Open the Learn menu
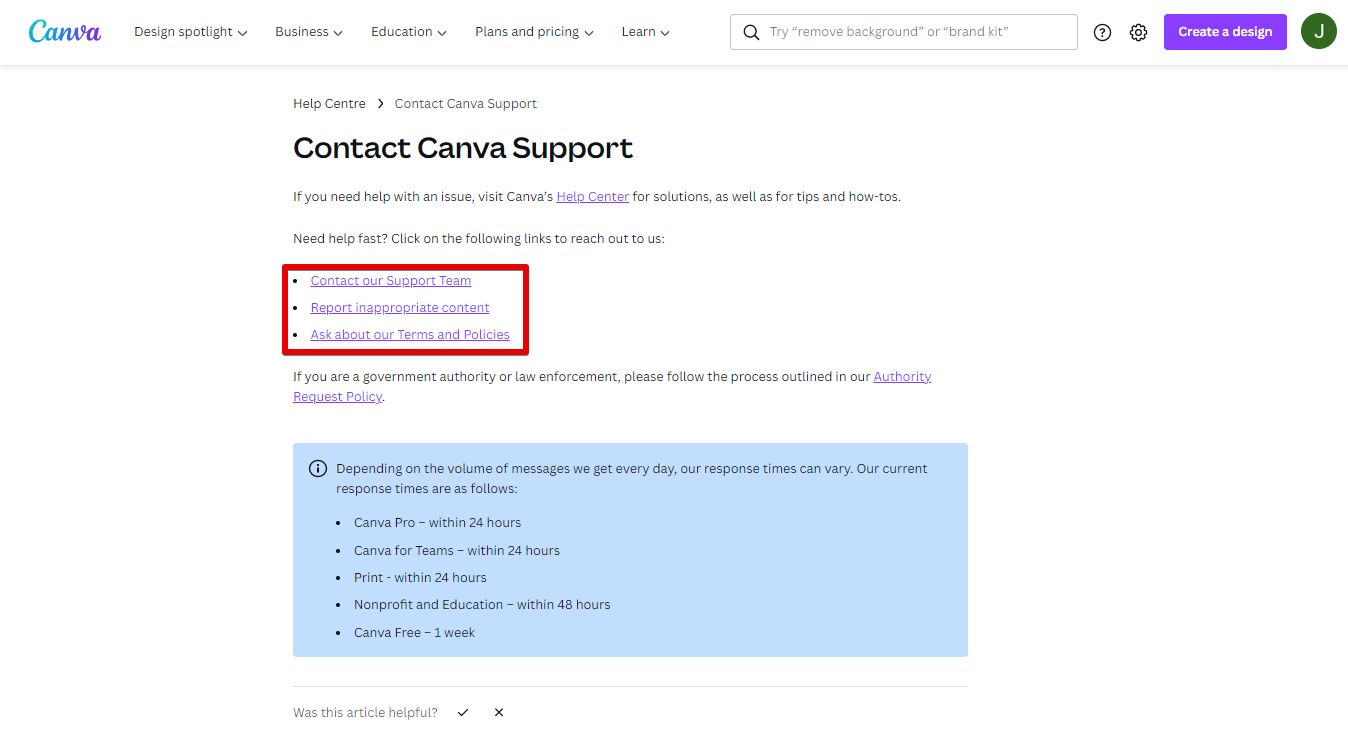The image size is (1348, 753). tap(645, 32)
